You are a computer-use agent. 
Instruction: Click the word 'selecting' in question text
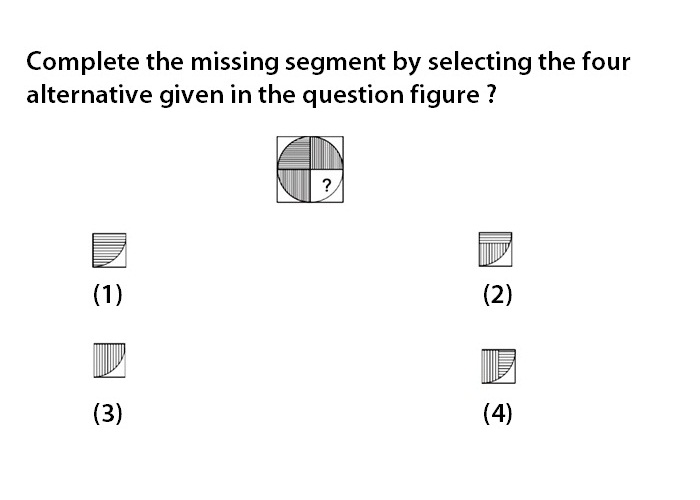tap(479, 62)
